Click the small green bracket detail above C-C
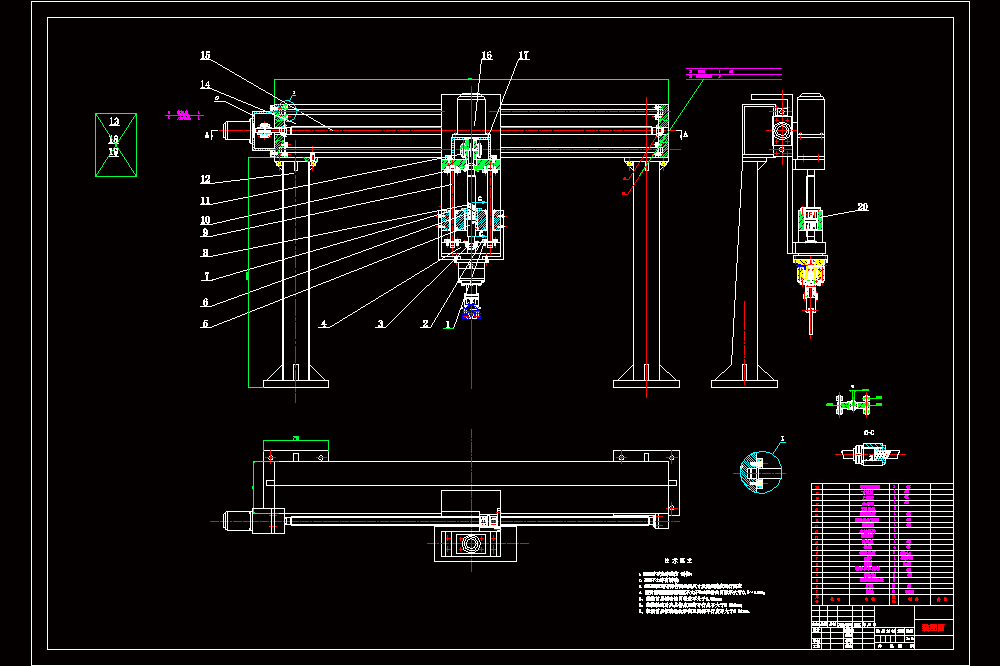Image resolution: width=1000 pixels, height=666 pixels. [855, 402]
